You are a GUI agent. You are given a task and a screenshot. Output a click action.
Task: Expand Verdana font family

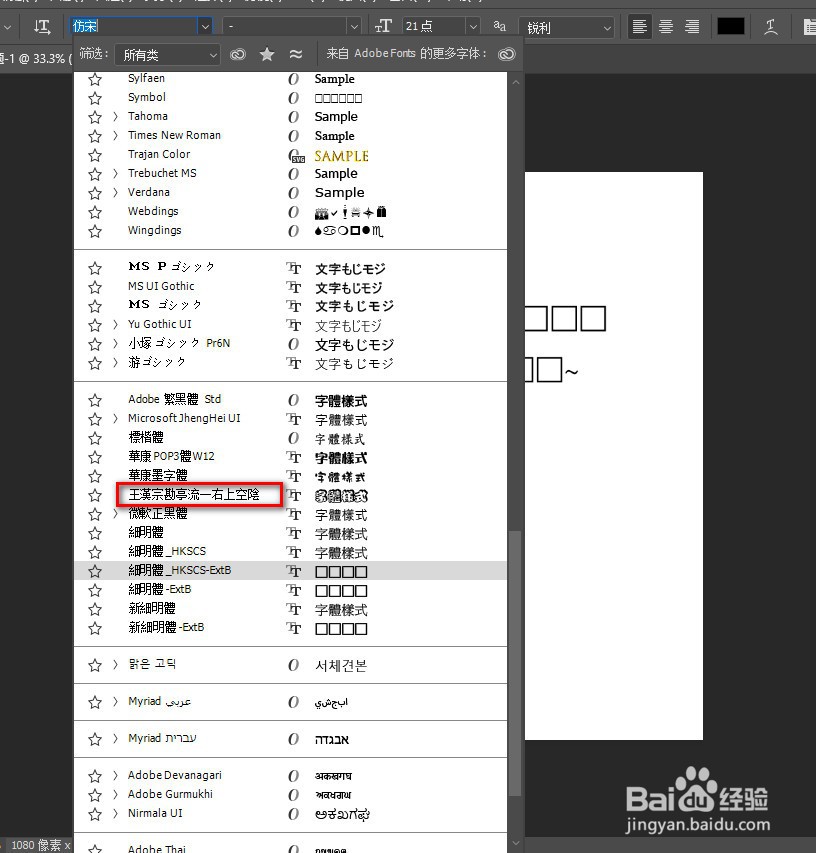(115, 193)
